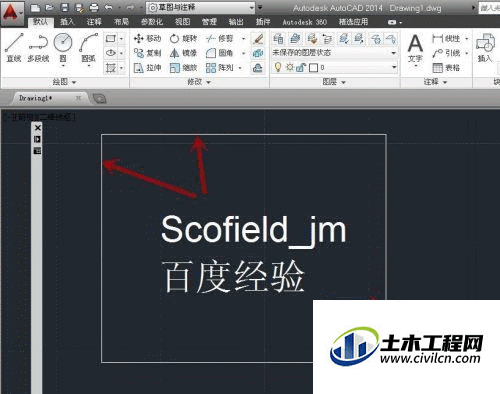The image size is (500, 394).
Task: Expand the 绘图 panel title
Action: (x=65, y=82)
